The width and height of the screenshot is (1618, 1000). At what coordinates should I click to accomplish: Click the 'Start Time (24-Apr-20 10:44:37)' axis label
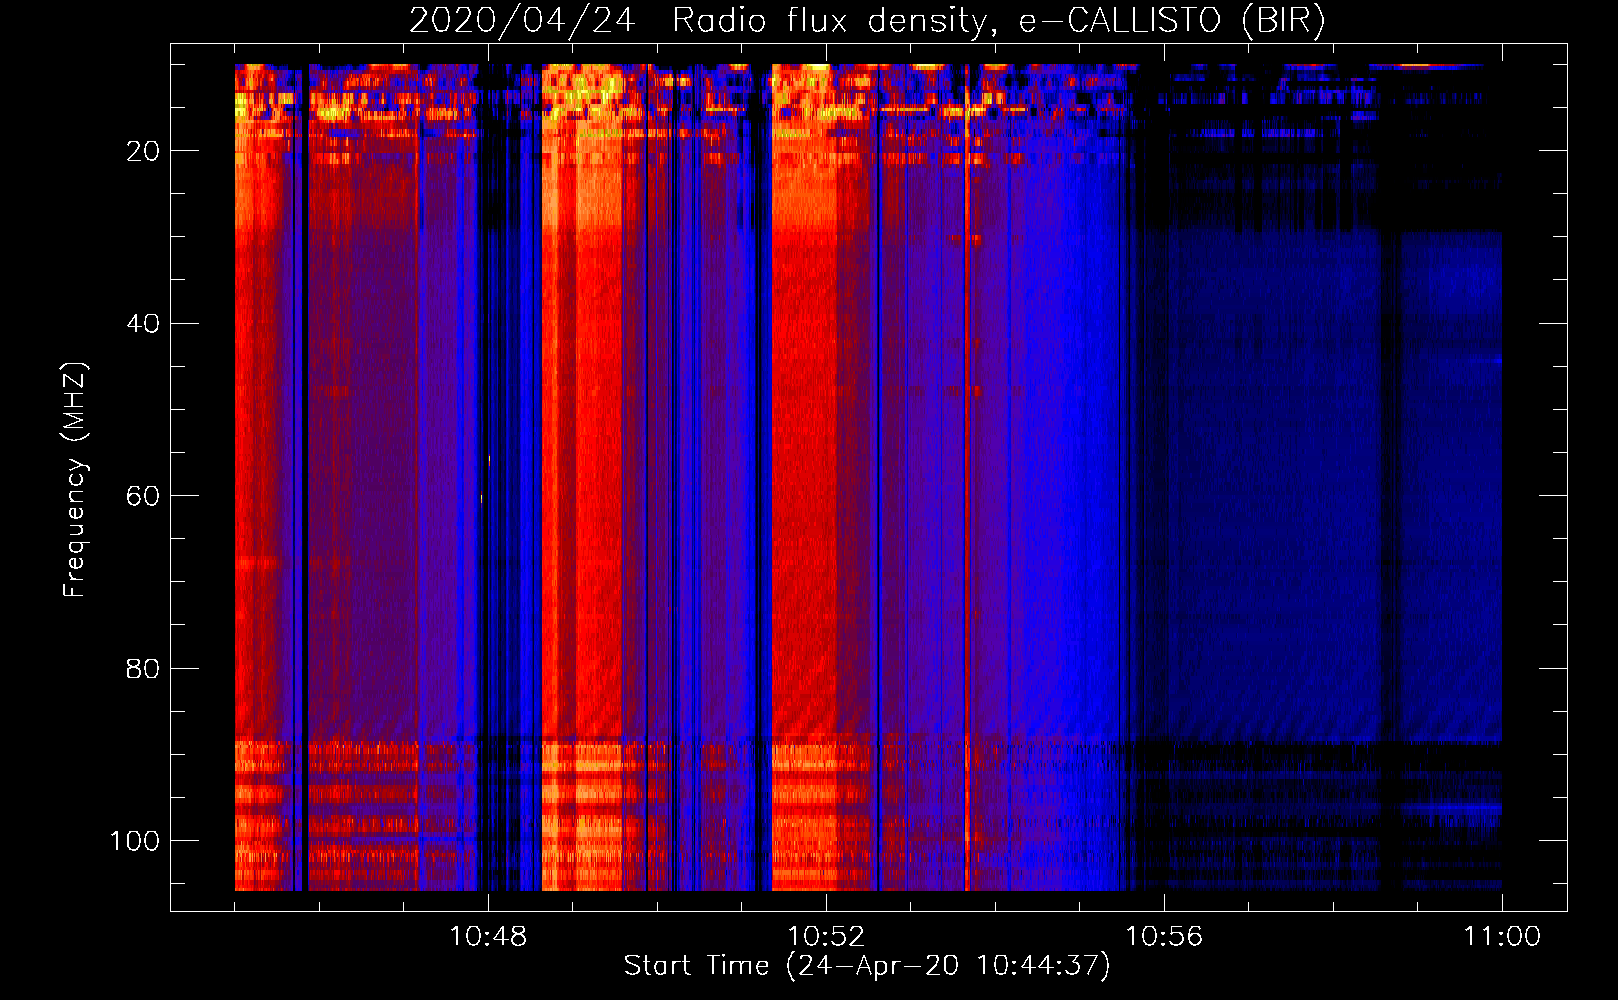(867, 966)
